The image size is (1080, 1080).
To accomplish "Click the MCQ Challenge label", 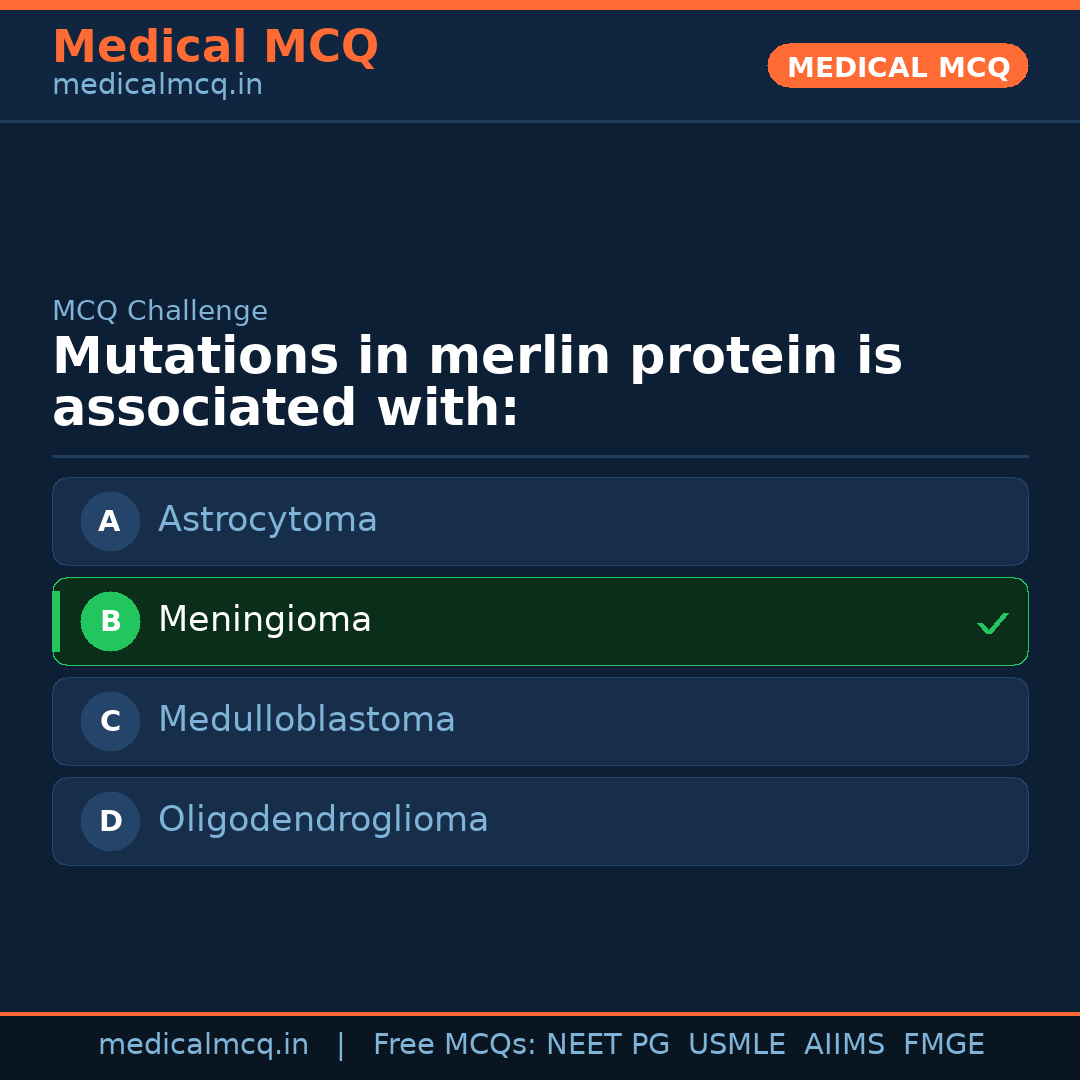I will coord(160,311).
